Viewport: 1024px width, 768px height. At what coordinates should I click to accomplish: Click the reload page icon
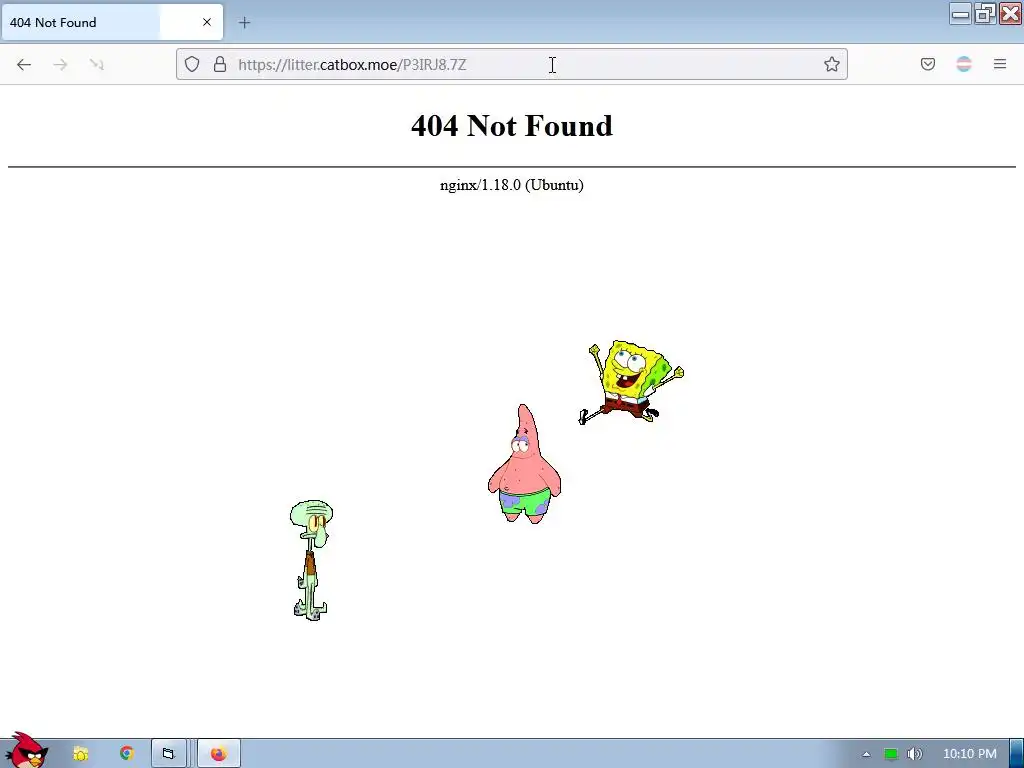point(97,64)
